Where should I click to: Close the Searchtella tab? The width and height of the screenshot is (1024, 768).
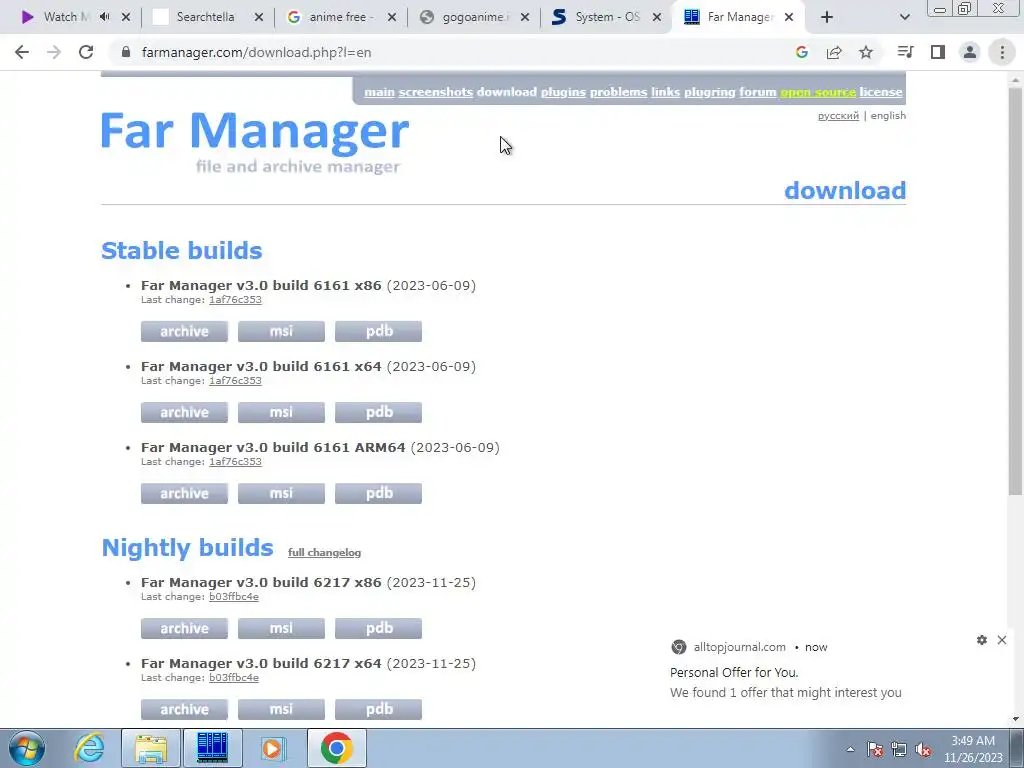tap(259, 17)
